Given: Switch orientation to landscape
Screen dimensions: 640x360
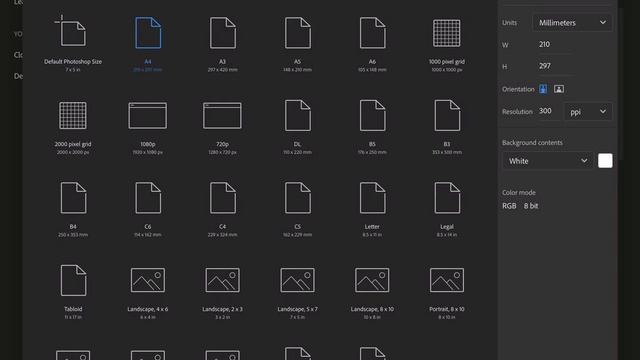Looking at the screenshot, I should click(559, 89).
